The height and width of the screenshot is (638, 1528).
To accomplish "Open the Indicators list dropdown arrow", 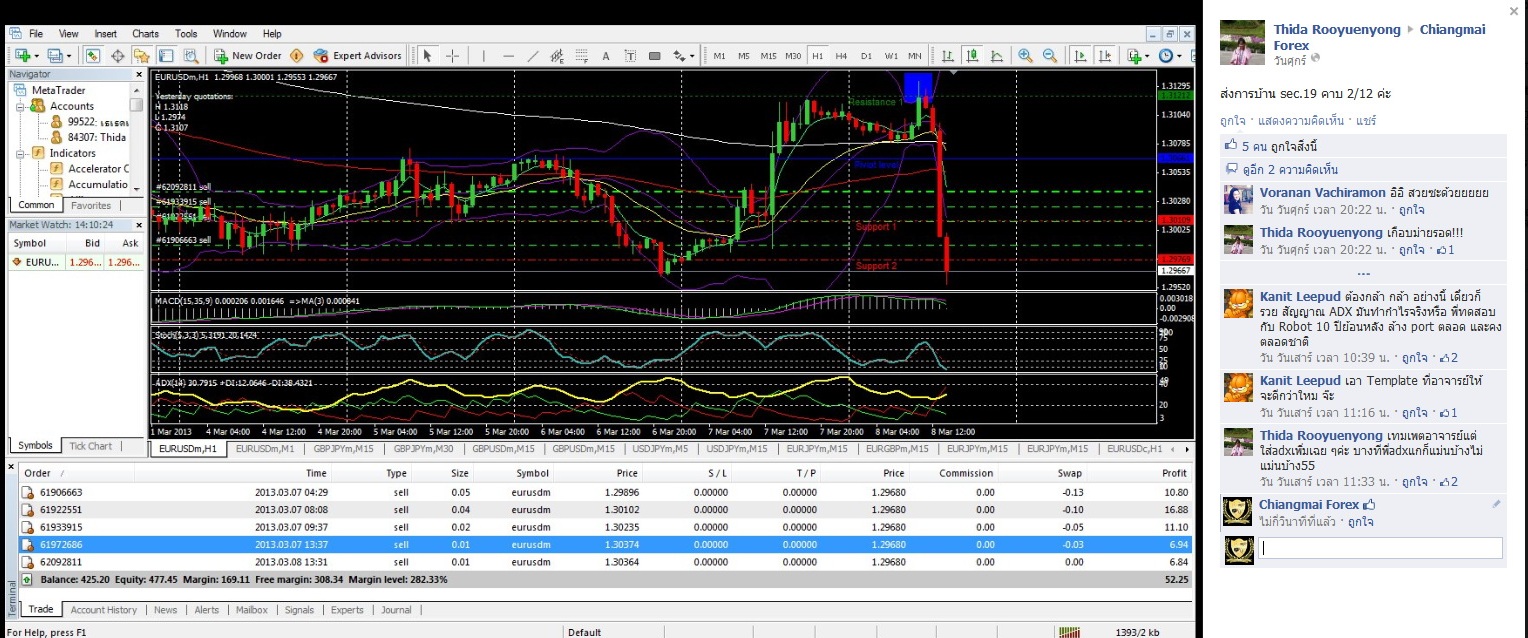I will coord(1147,56).
